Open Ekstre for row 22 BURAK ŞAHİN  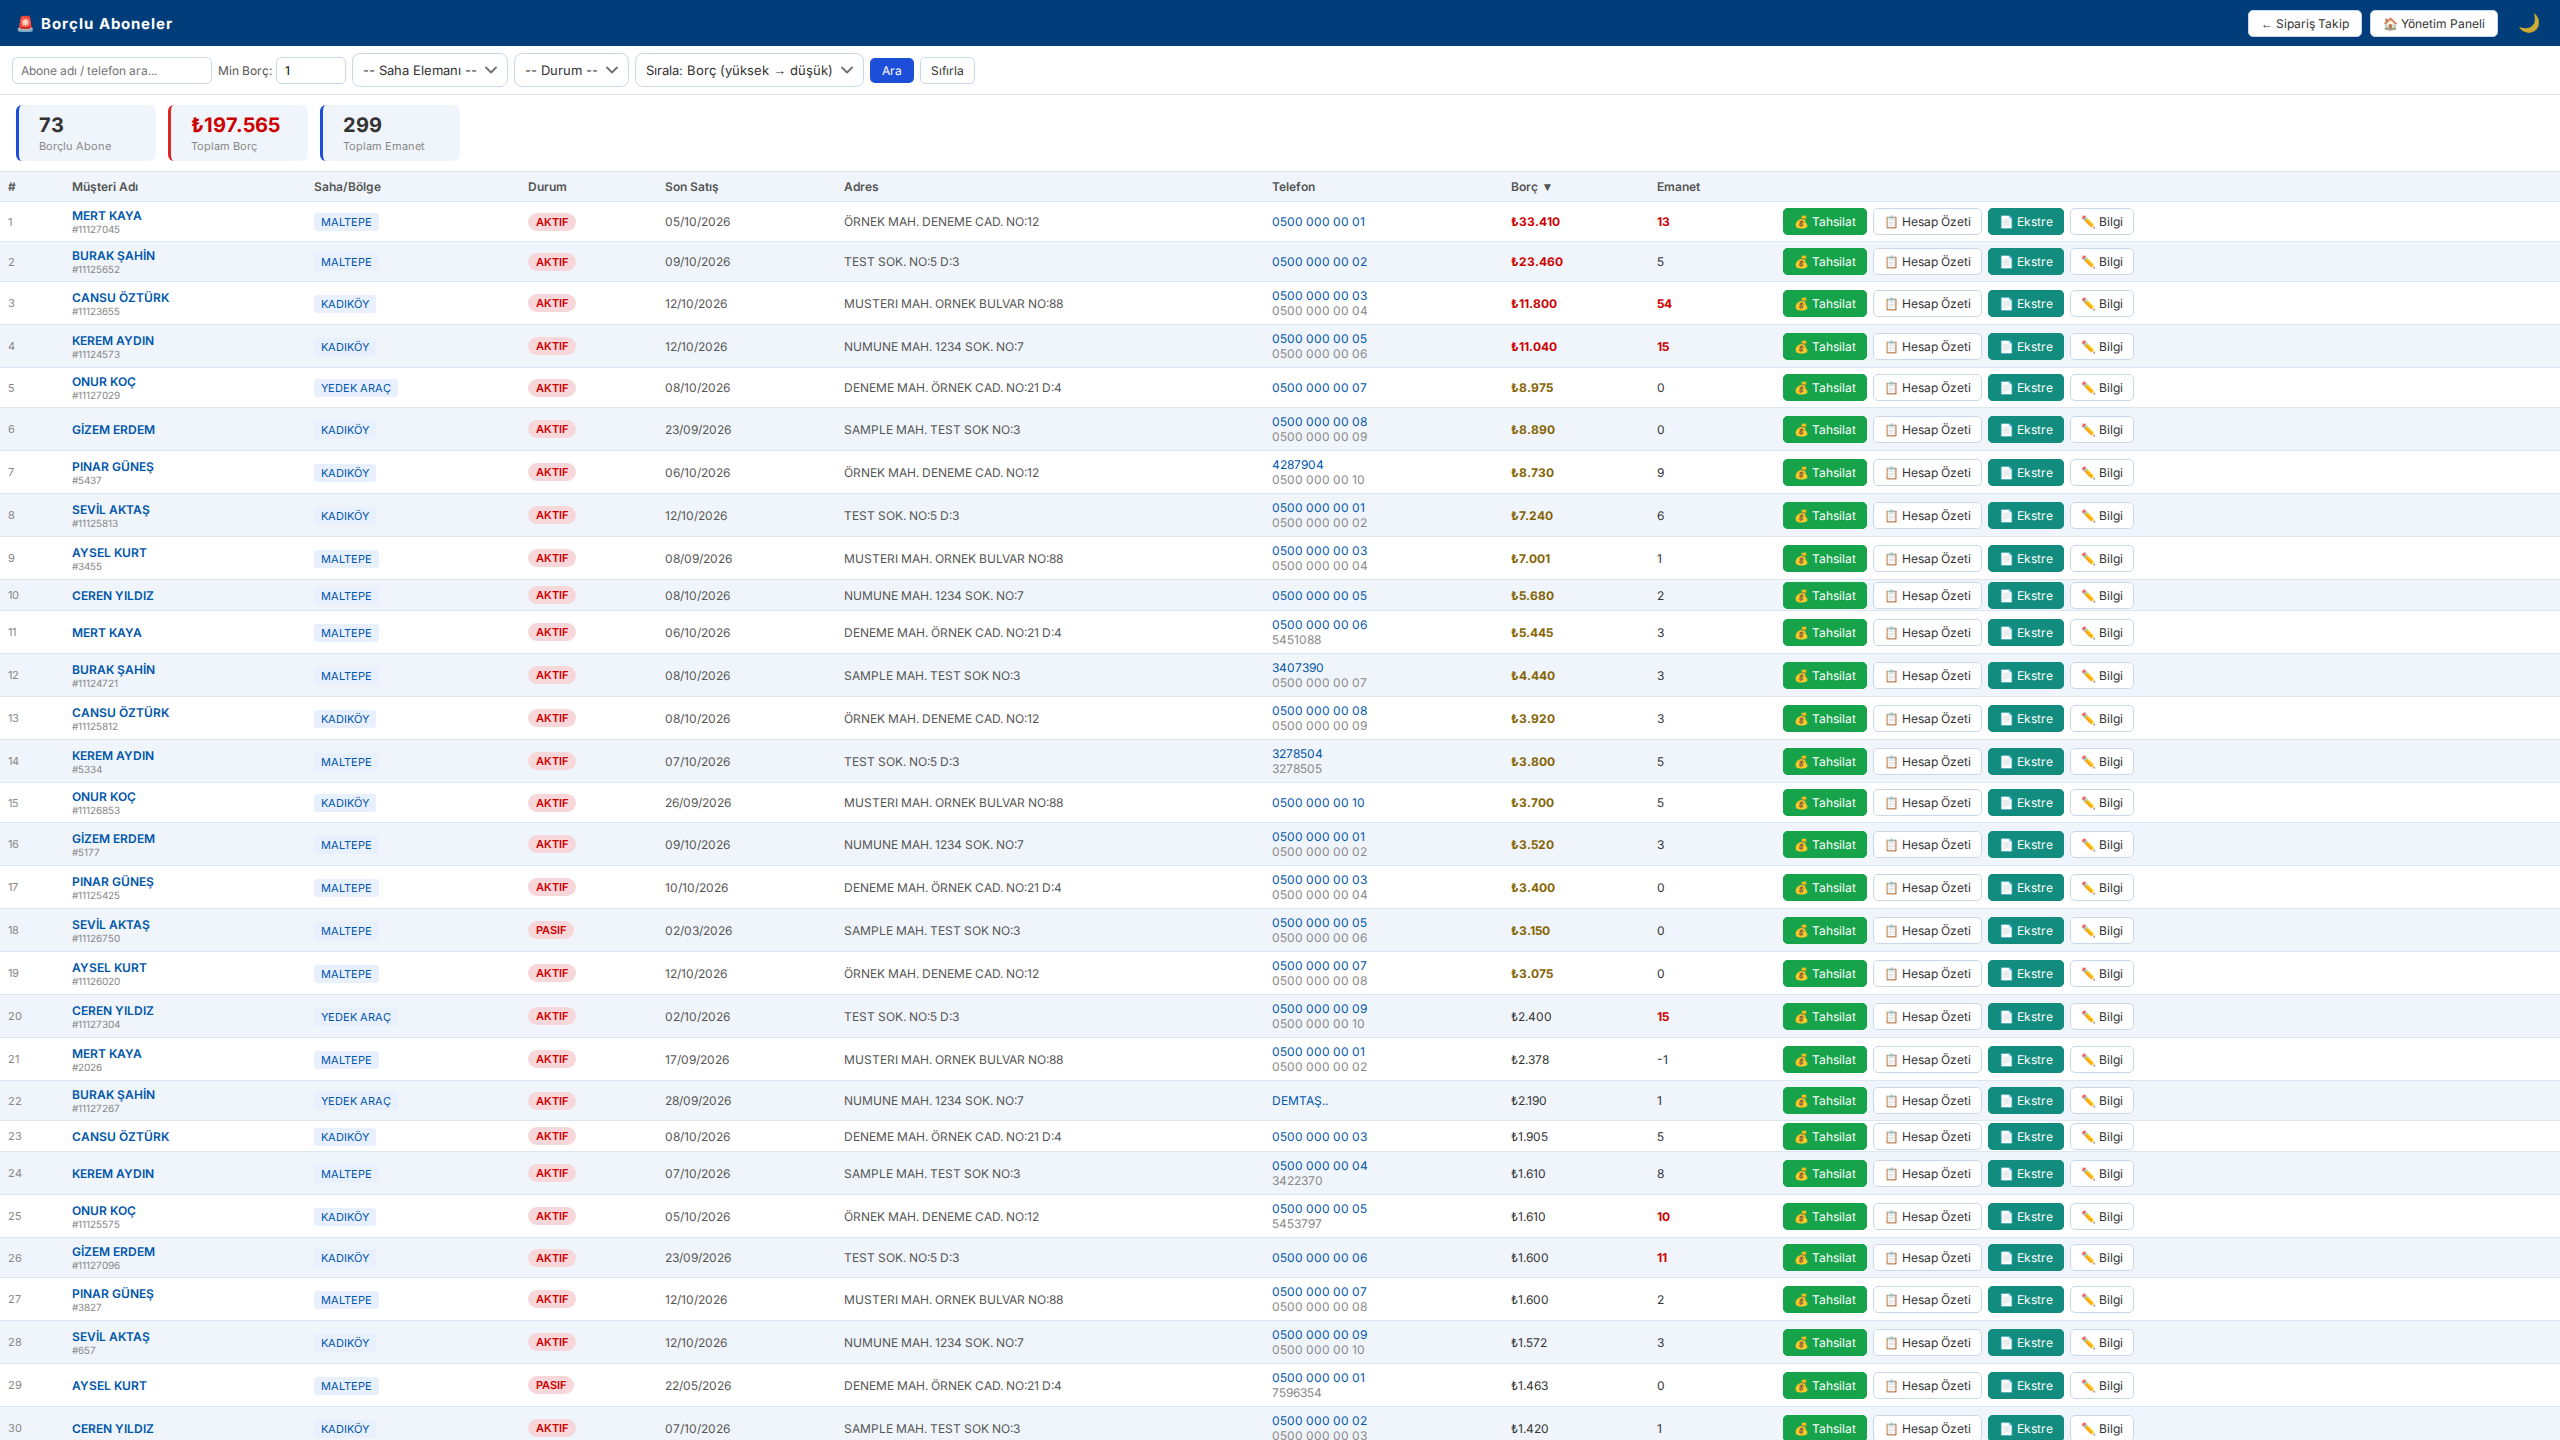(2025, 1101)
